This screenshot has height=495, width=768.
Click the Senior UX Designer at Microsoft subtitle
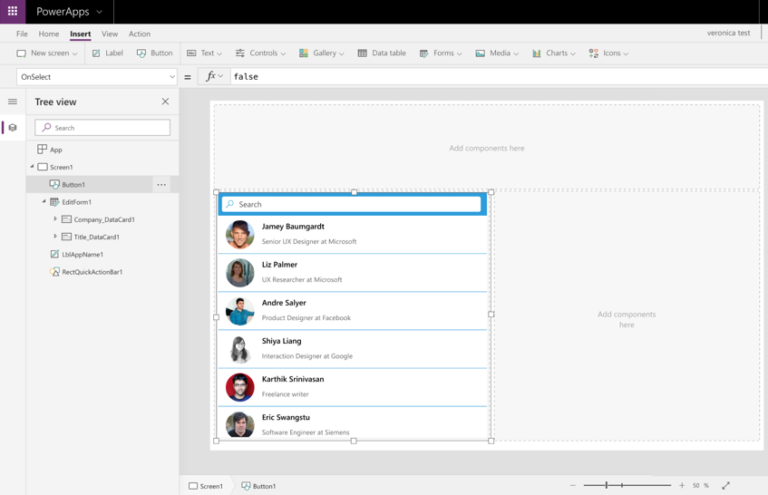[x=309, y=241]
